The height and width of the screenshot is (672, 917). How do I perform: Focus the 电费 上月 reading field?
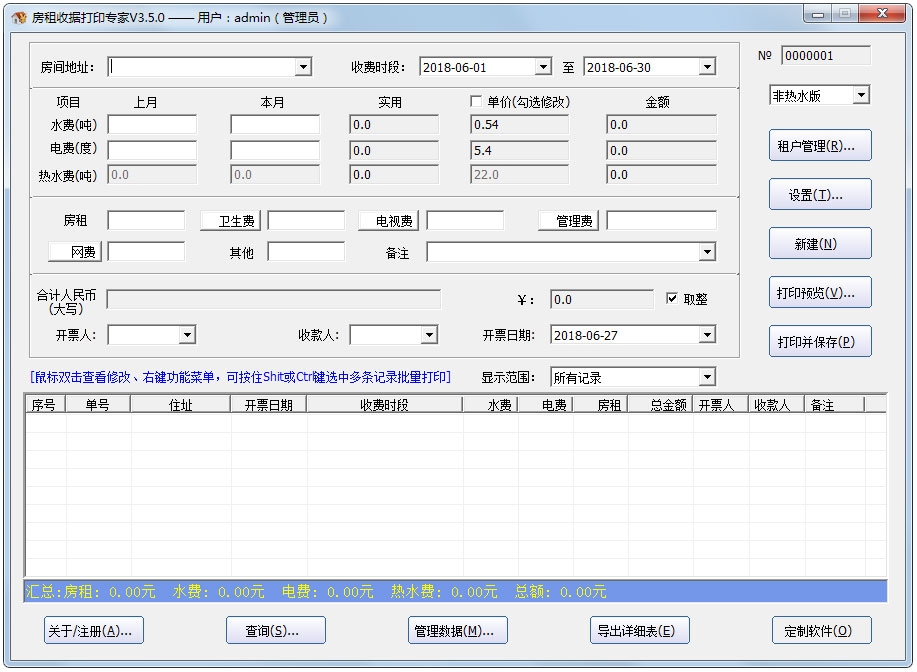click(x=152, y=150)
